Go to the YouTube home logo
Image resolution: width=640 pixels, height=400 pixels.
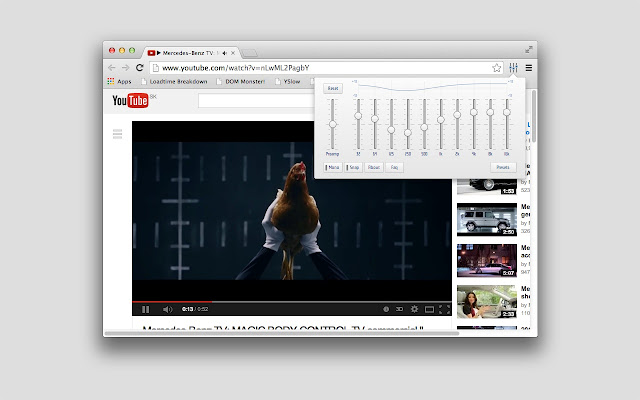pos(130,100)
